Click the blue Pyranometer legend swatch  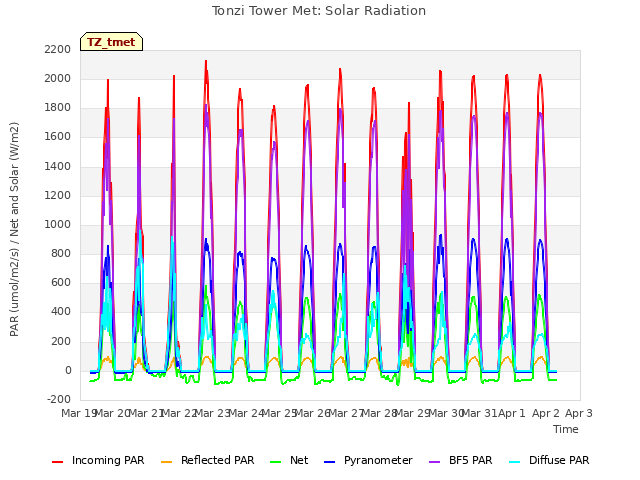(329, 462)
